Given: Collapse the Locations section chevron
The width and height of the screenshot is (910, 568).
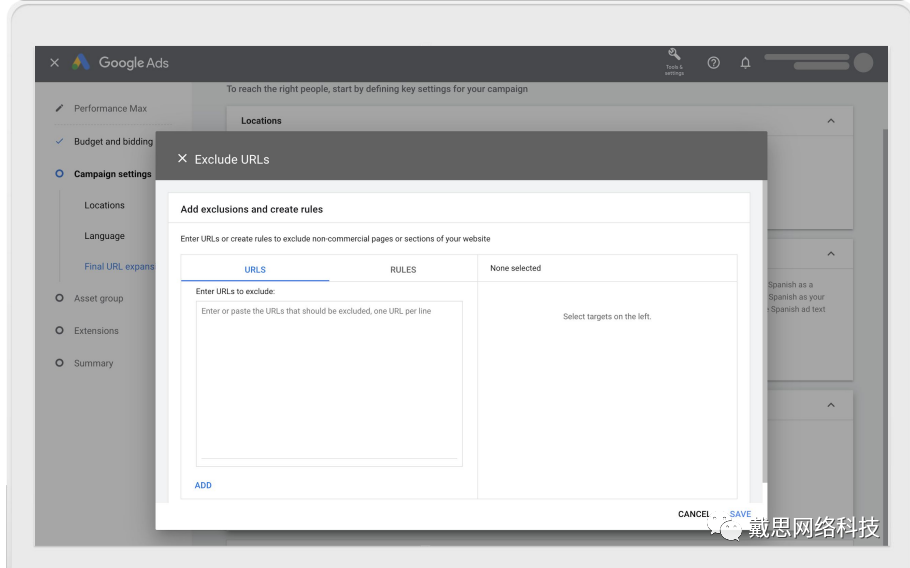Looking at the screenshot, I should [x=831, y=121].
